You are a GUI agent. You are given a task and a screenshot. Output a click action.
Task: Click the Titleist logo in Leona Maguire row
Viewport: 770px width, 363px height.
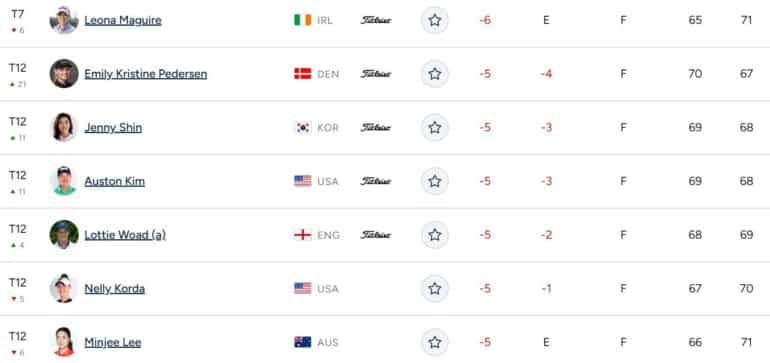click(x=376, y=20)
